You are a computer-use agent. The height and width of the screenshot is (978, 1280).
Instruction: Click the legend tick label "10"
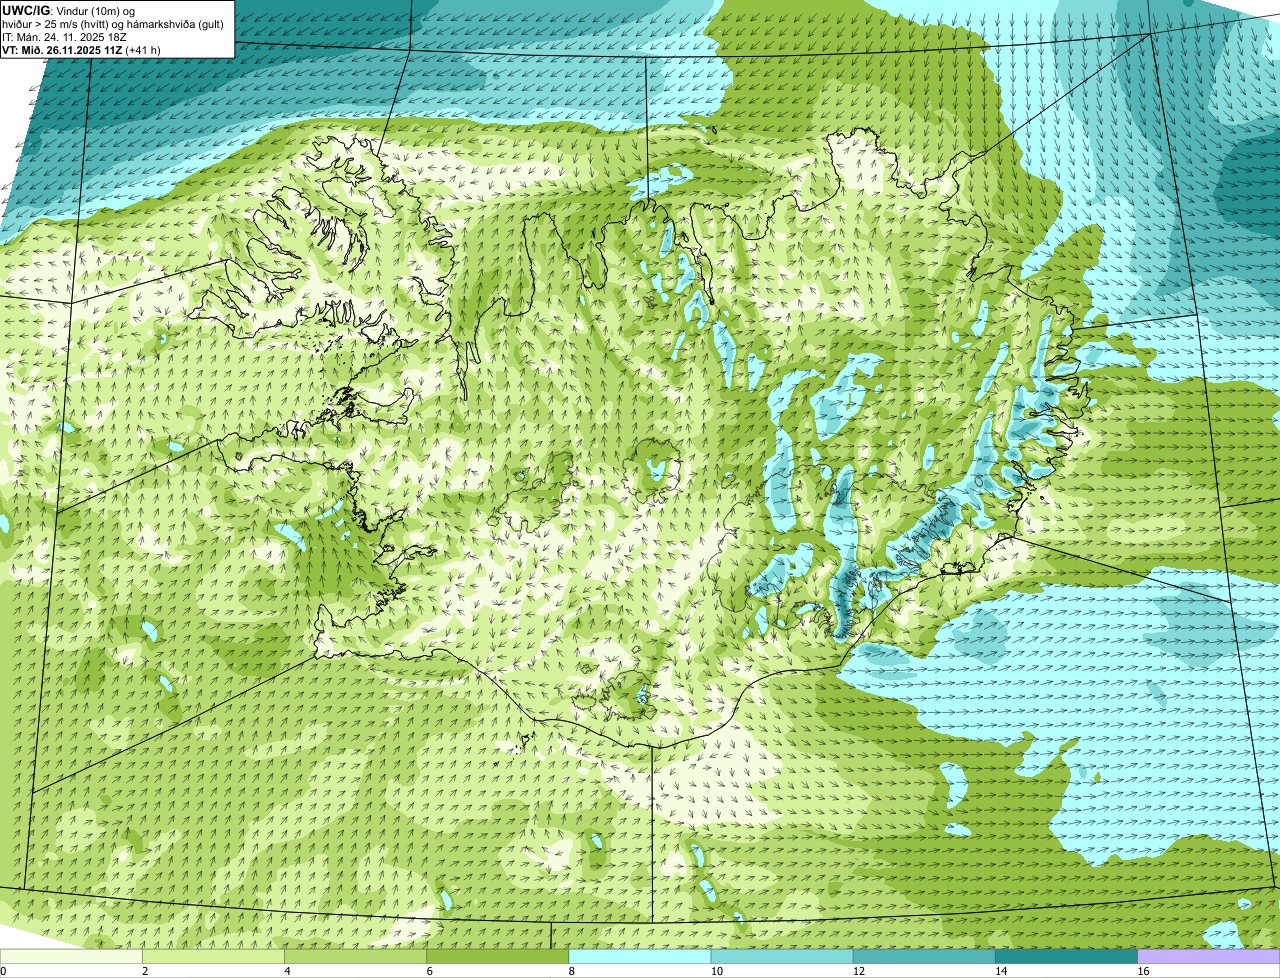pos(716,971)
